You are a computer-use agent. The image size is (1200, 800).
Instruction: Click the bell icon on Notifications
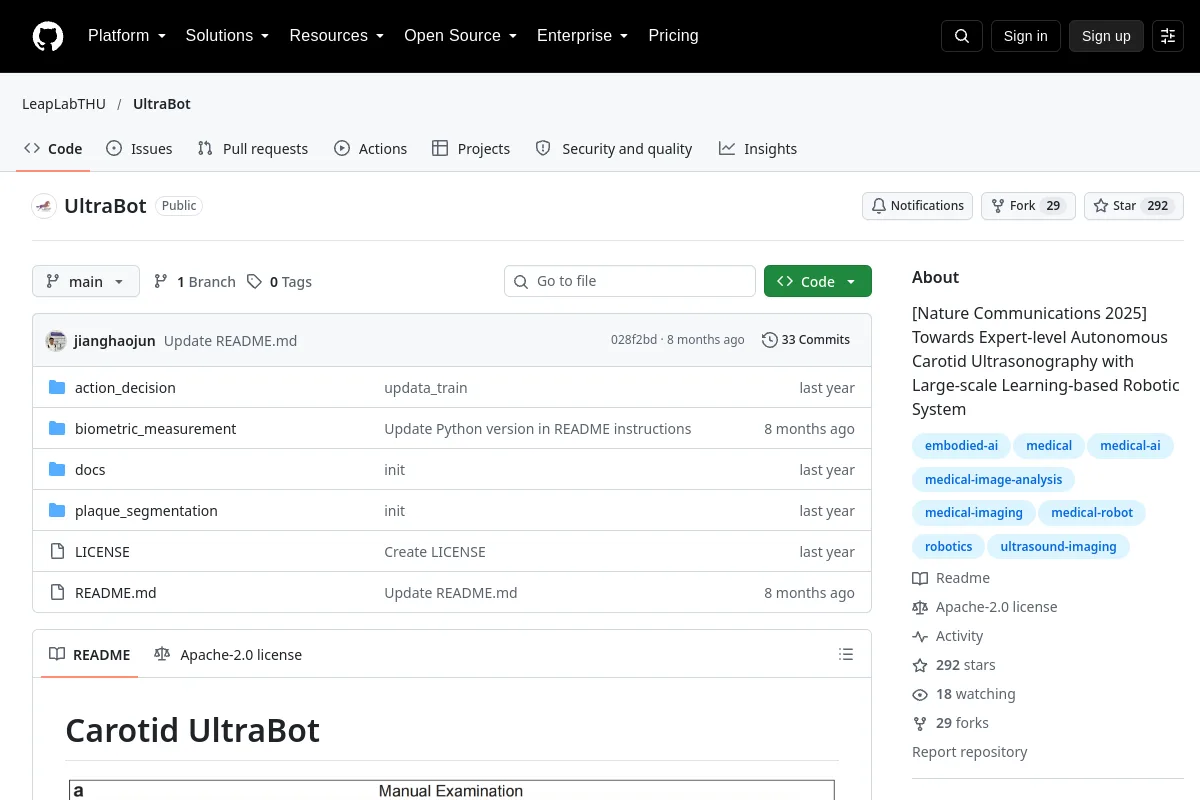click(879, 206)
